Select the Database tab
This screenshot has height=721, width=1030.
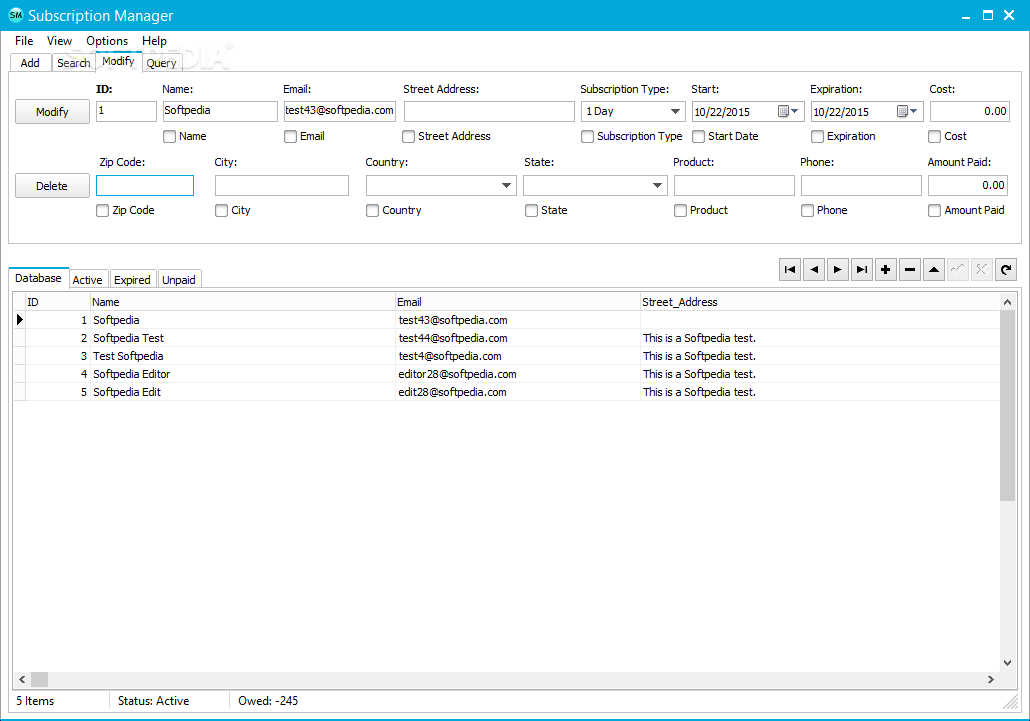(x=39, y=278)
